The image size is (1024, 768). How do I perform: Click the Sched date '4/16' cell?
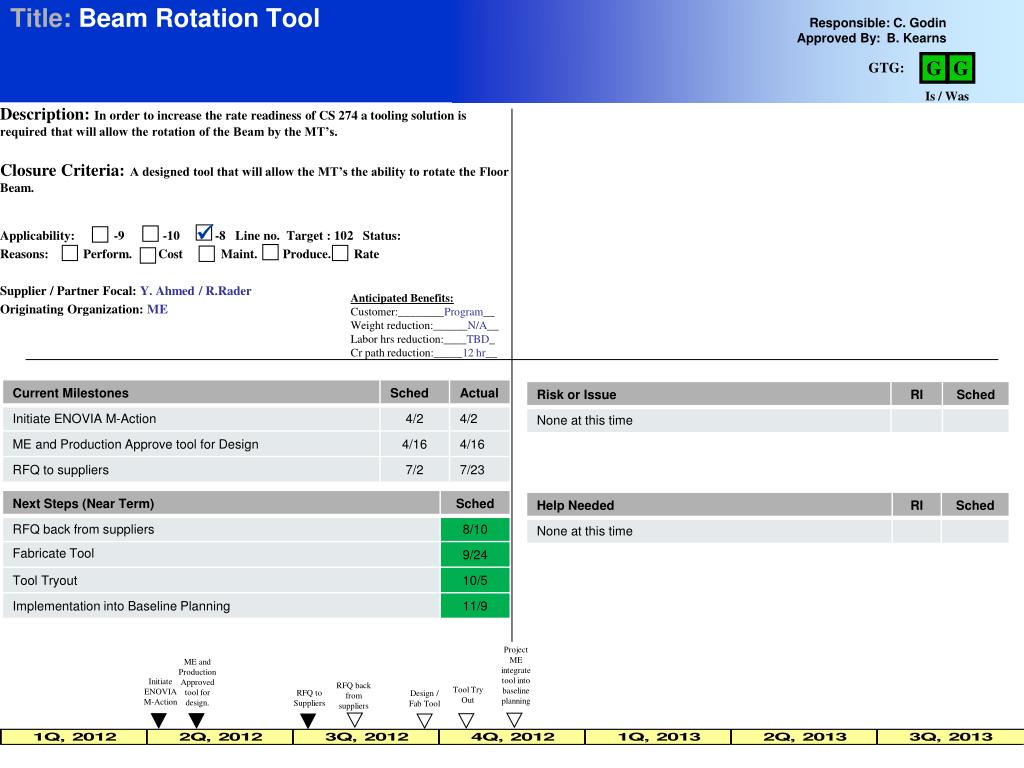[414, 444]
